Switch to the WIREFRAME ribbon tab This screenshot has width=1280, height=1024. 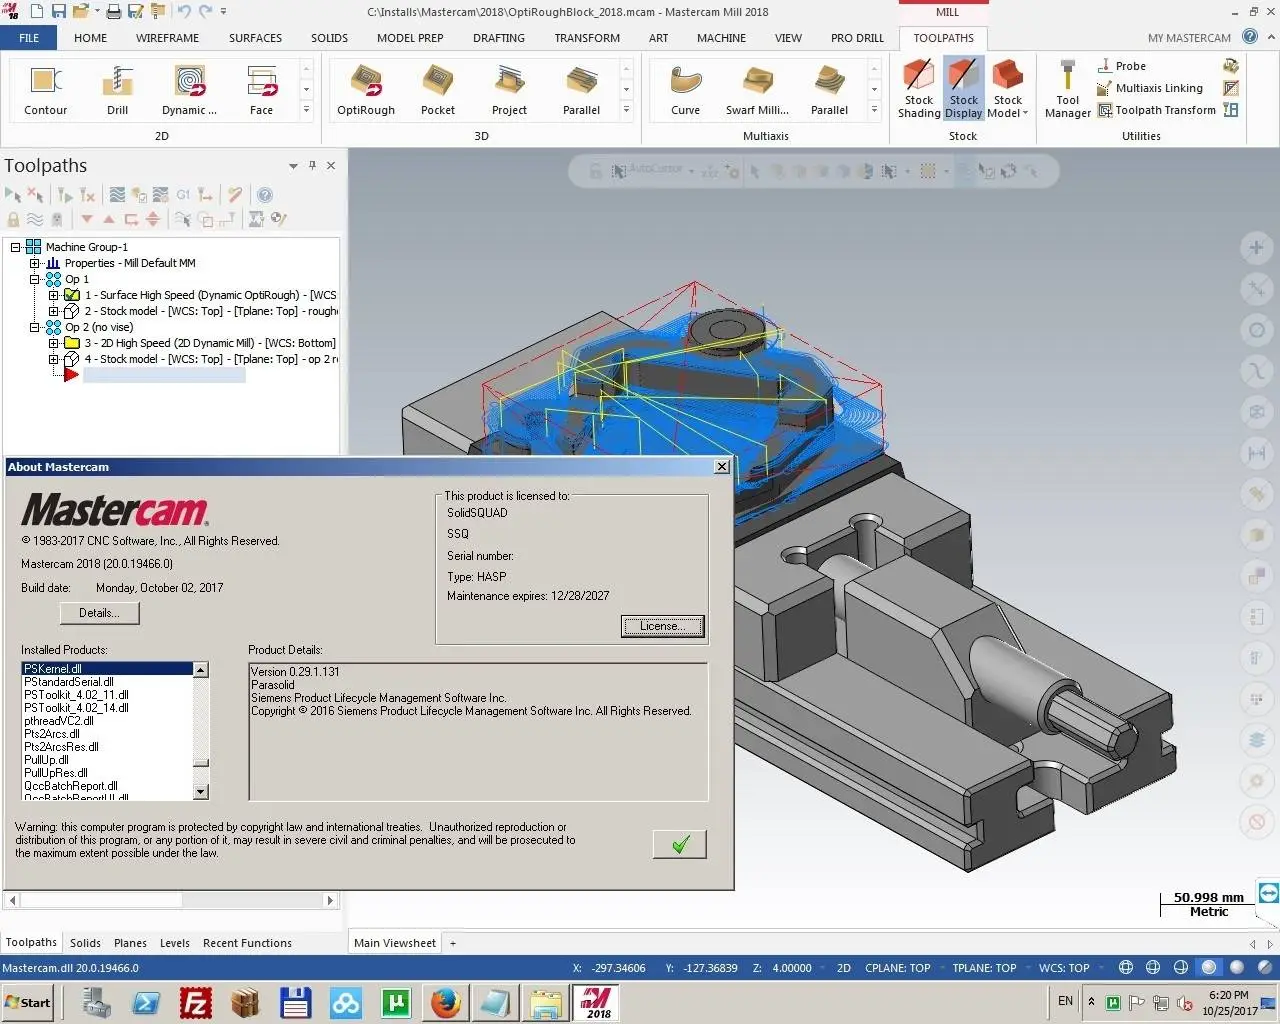click(x=167, y=38)
